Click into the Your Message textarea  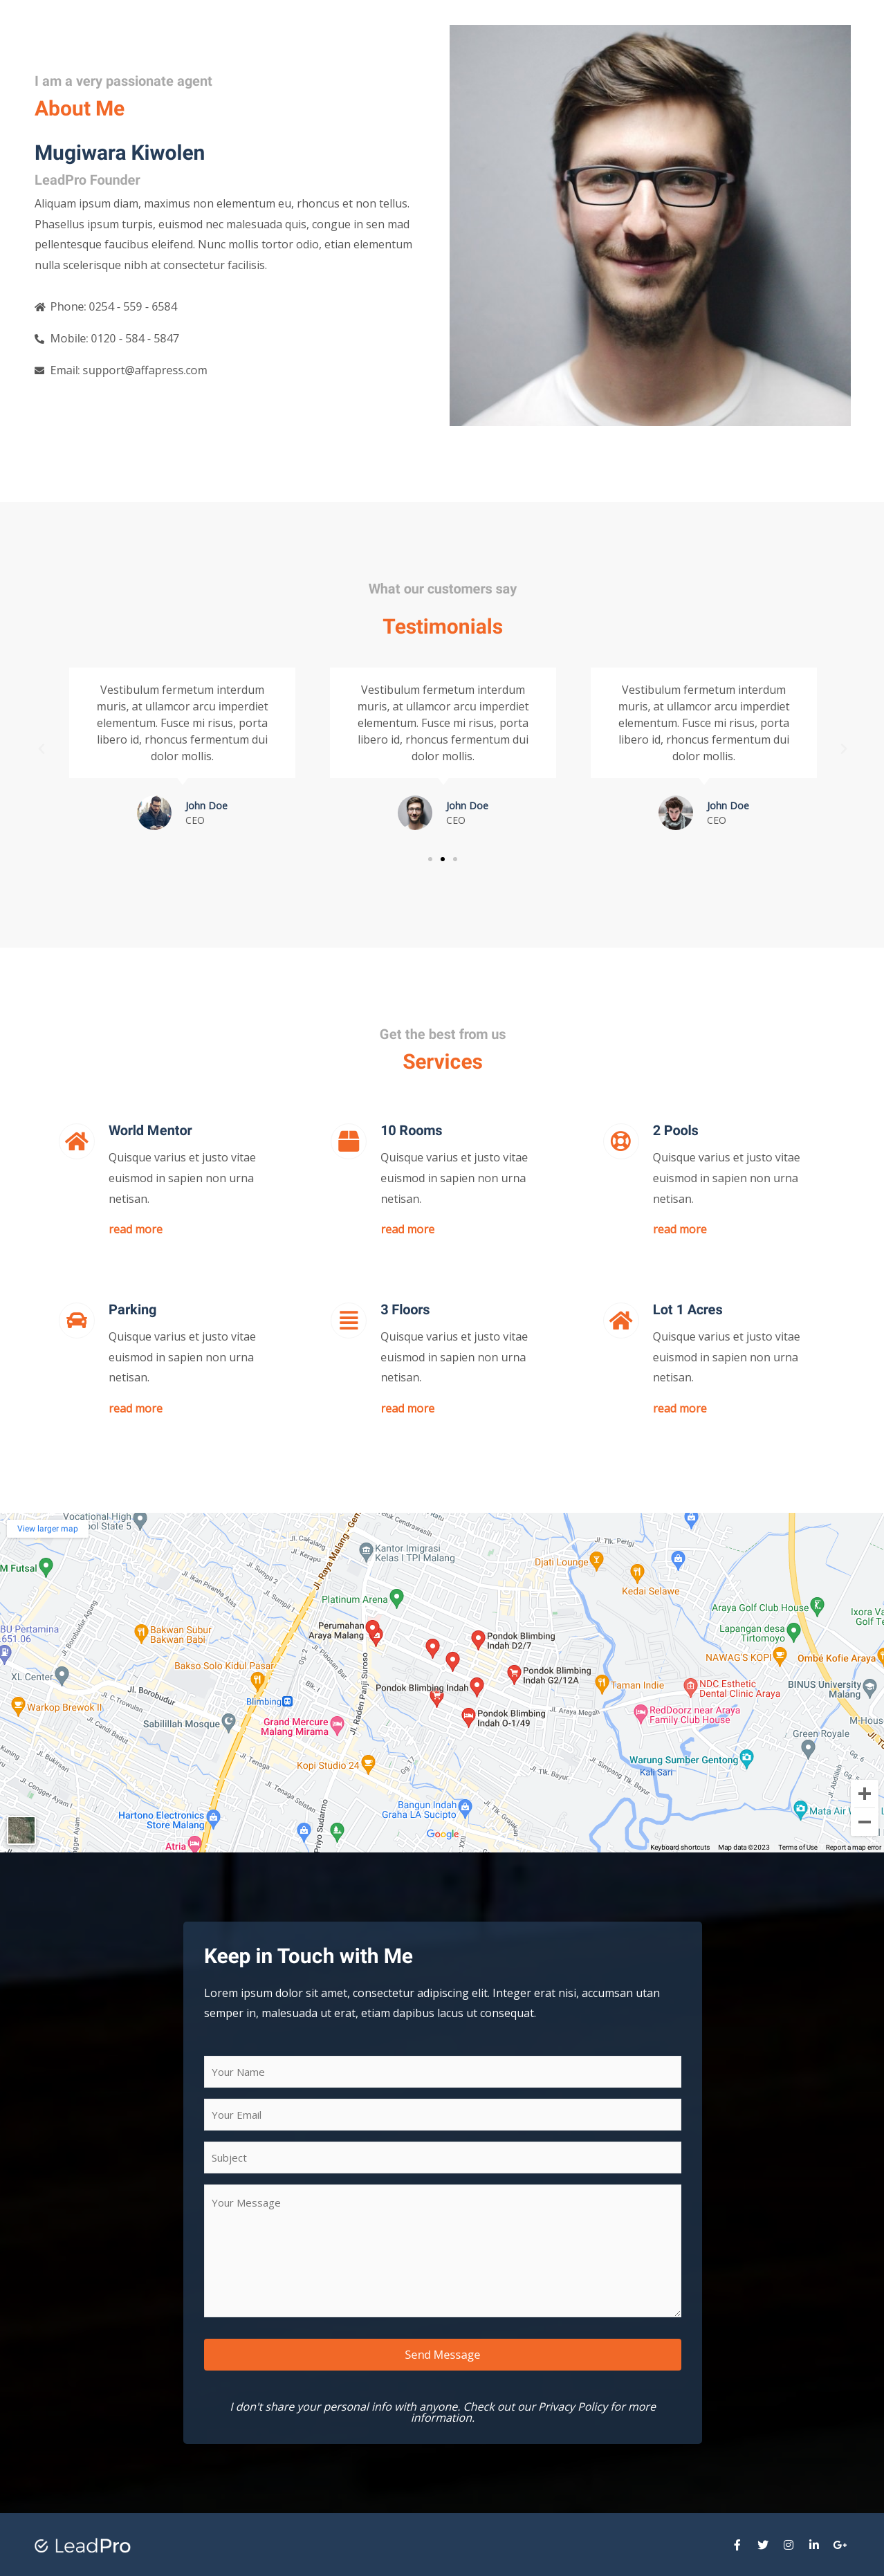tap(442, 2250)
